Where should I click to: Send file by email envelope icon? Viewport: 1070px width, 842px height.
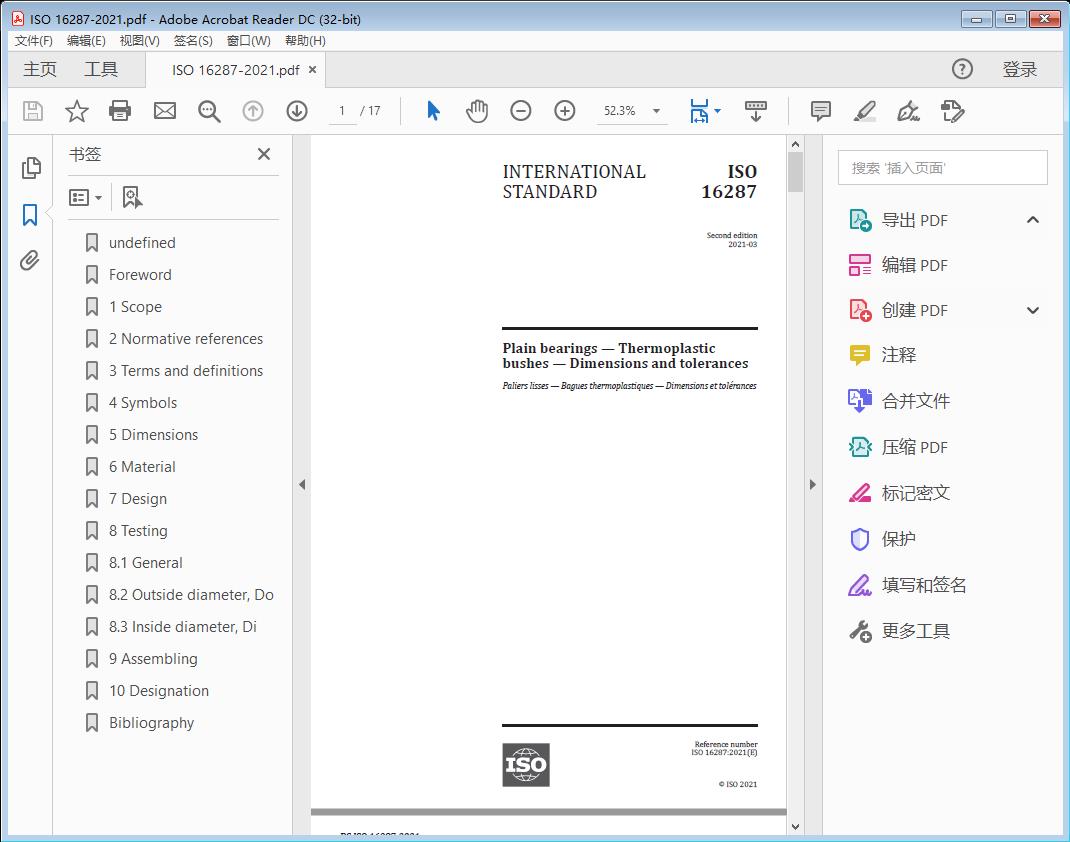[x=165, y=111]
